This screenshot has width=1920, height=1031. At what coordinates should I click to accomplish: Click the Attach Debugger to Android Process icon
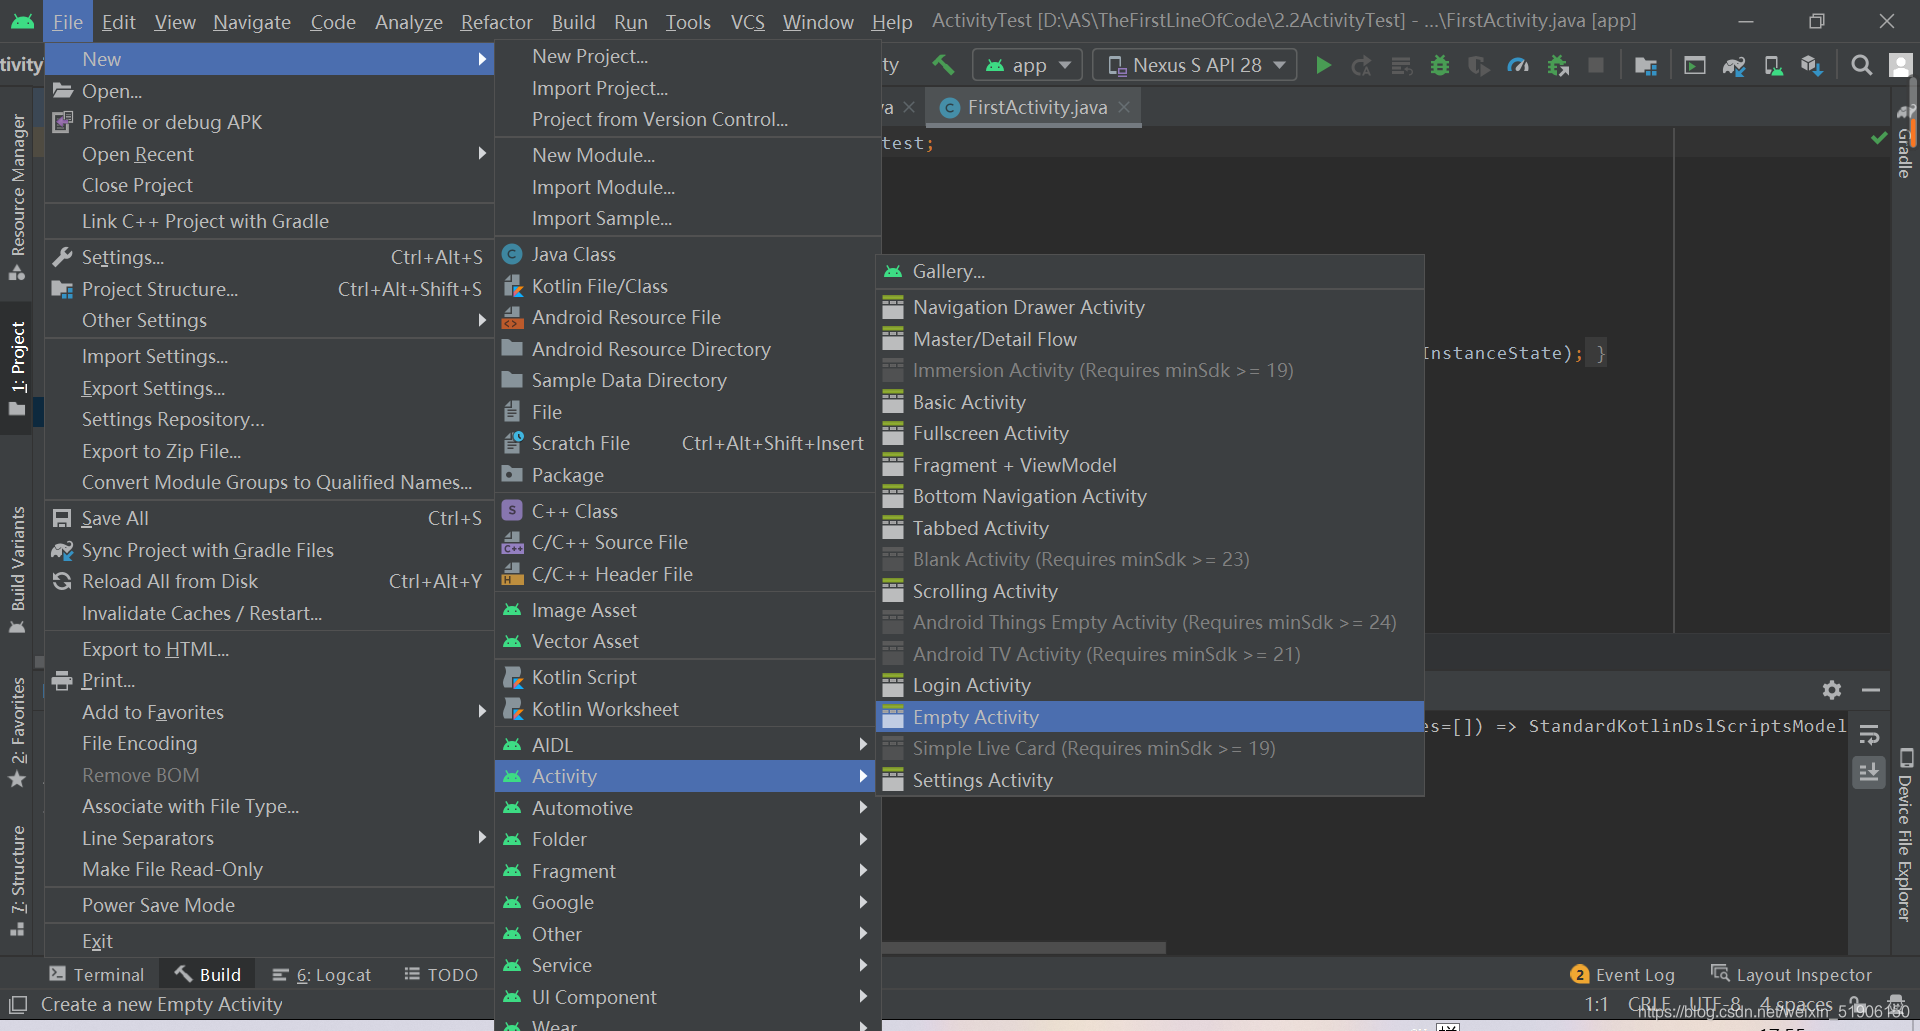(1558, 66)
